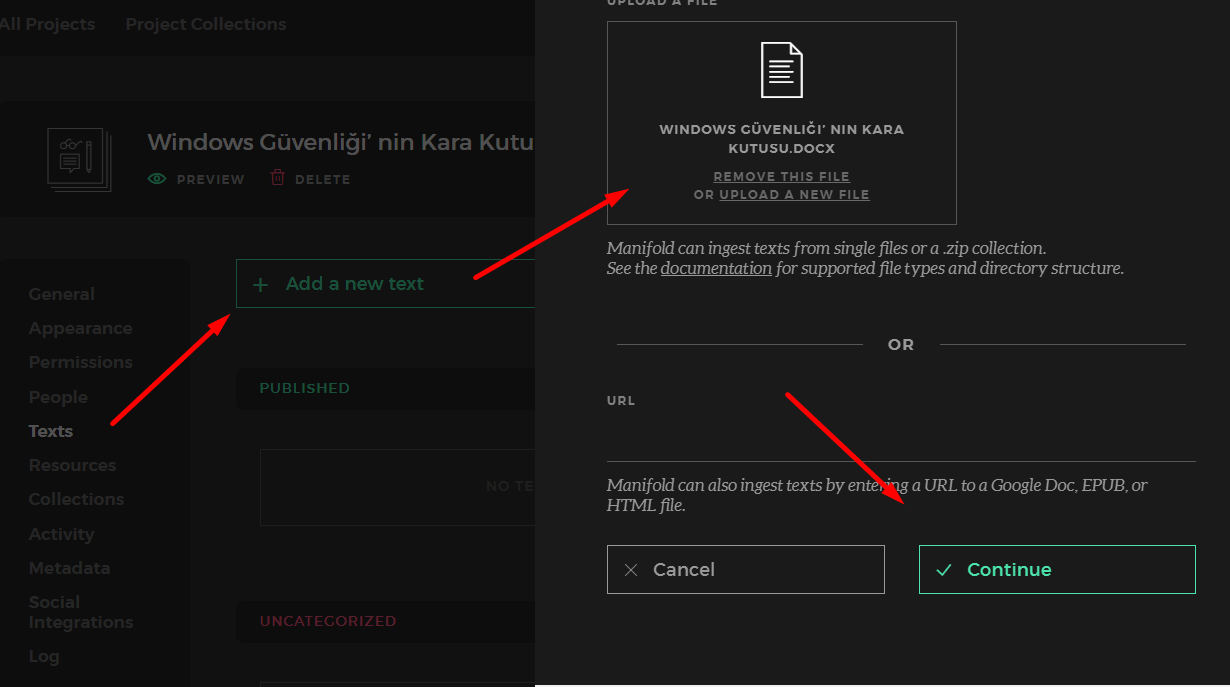This screenshot has height=687, width=1230.
Task: Click the trash icon next to Delete
Action: click(x=278, y=178)
